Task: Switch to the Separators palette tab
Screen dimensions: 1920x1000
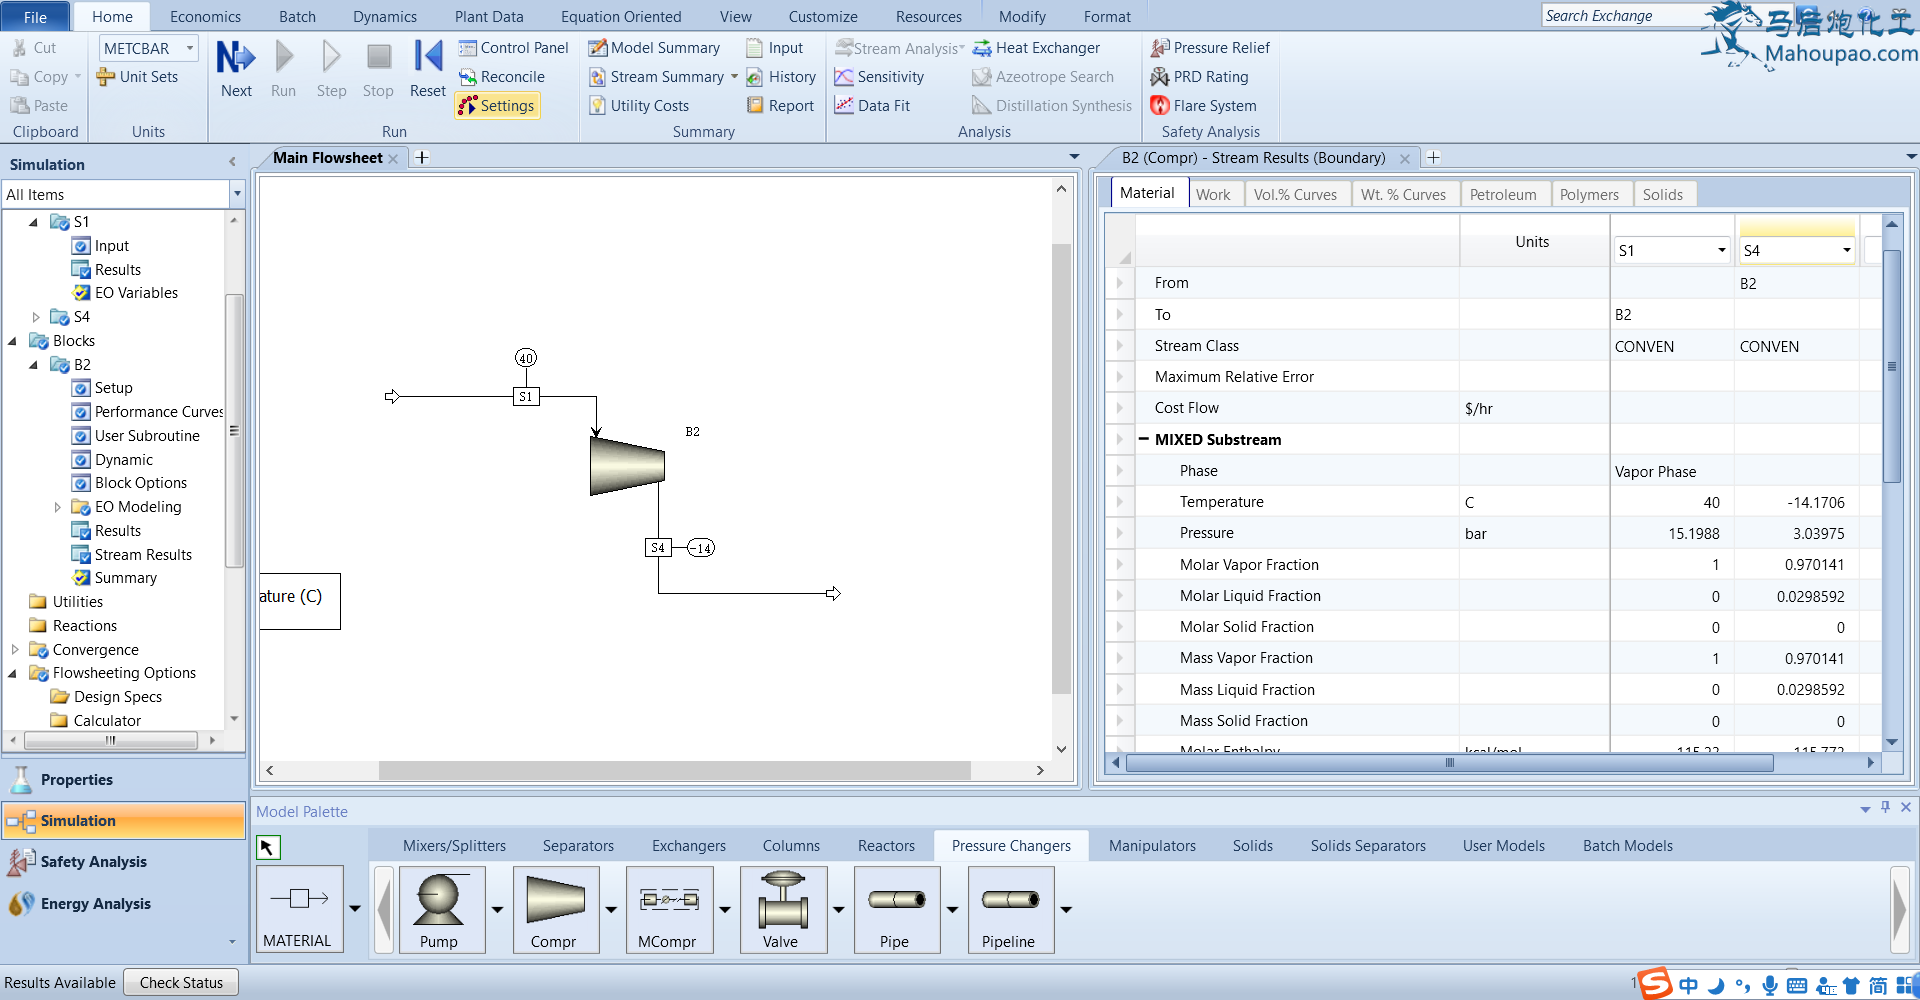Action: click(x=578, y=846)
